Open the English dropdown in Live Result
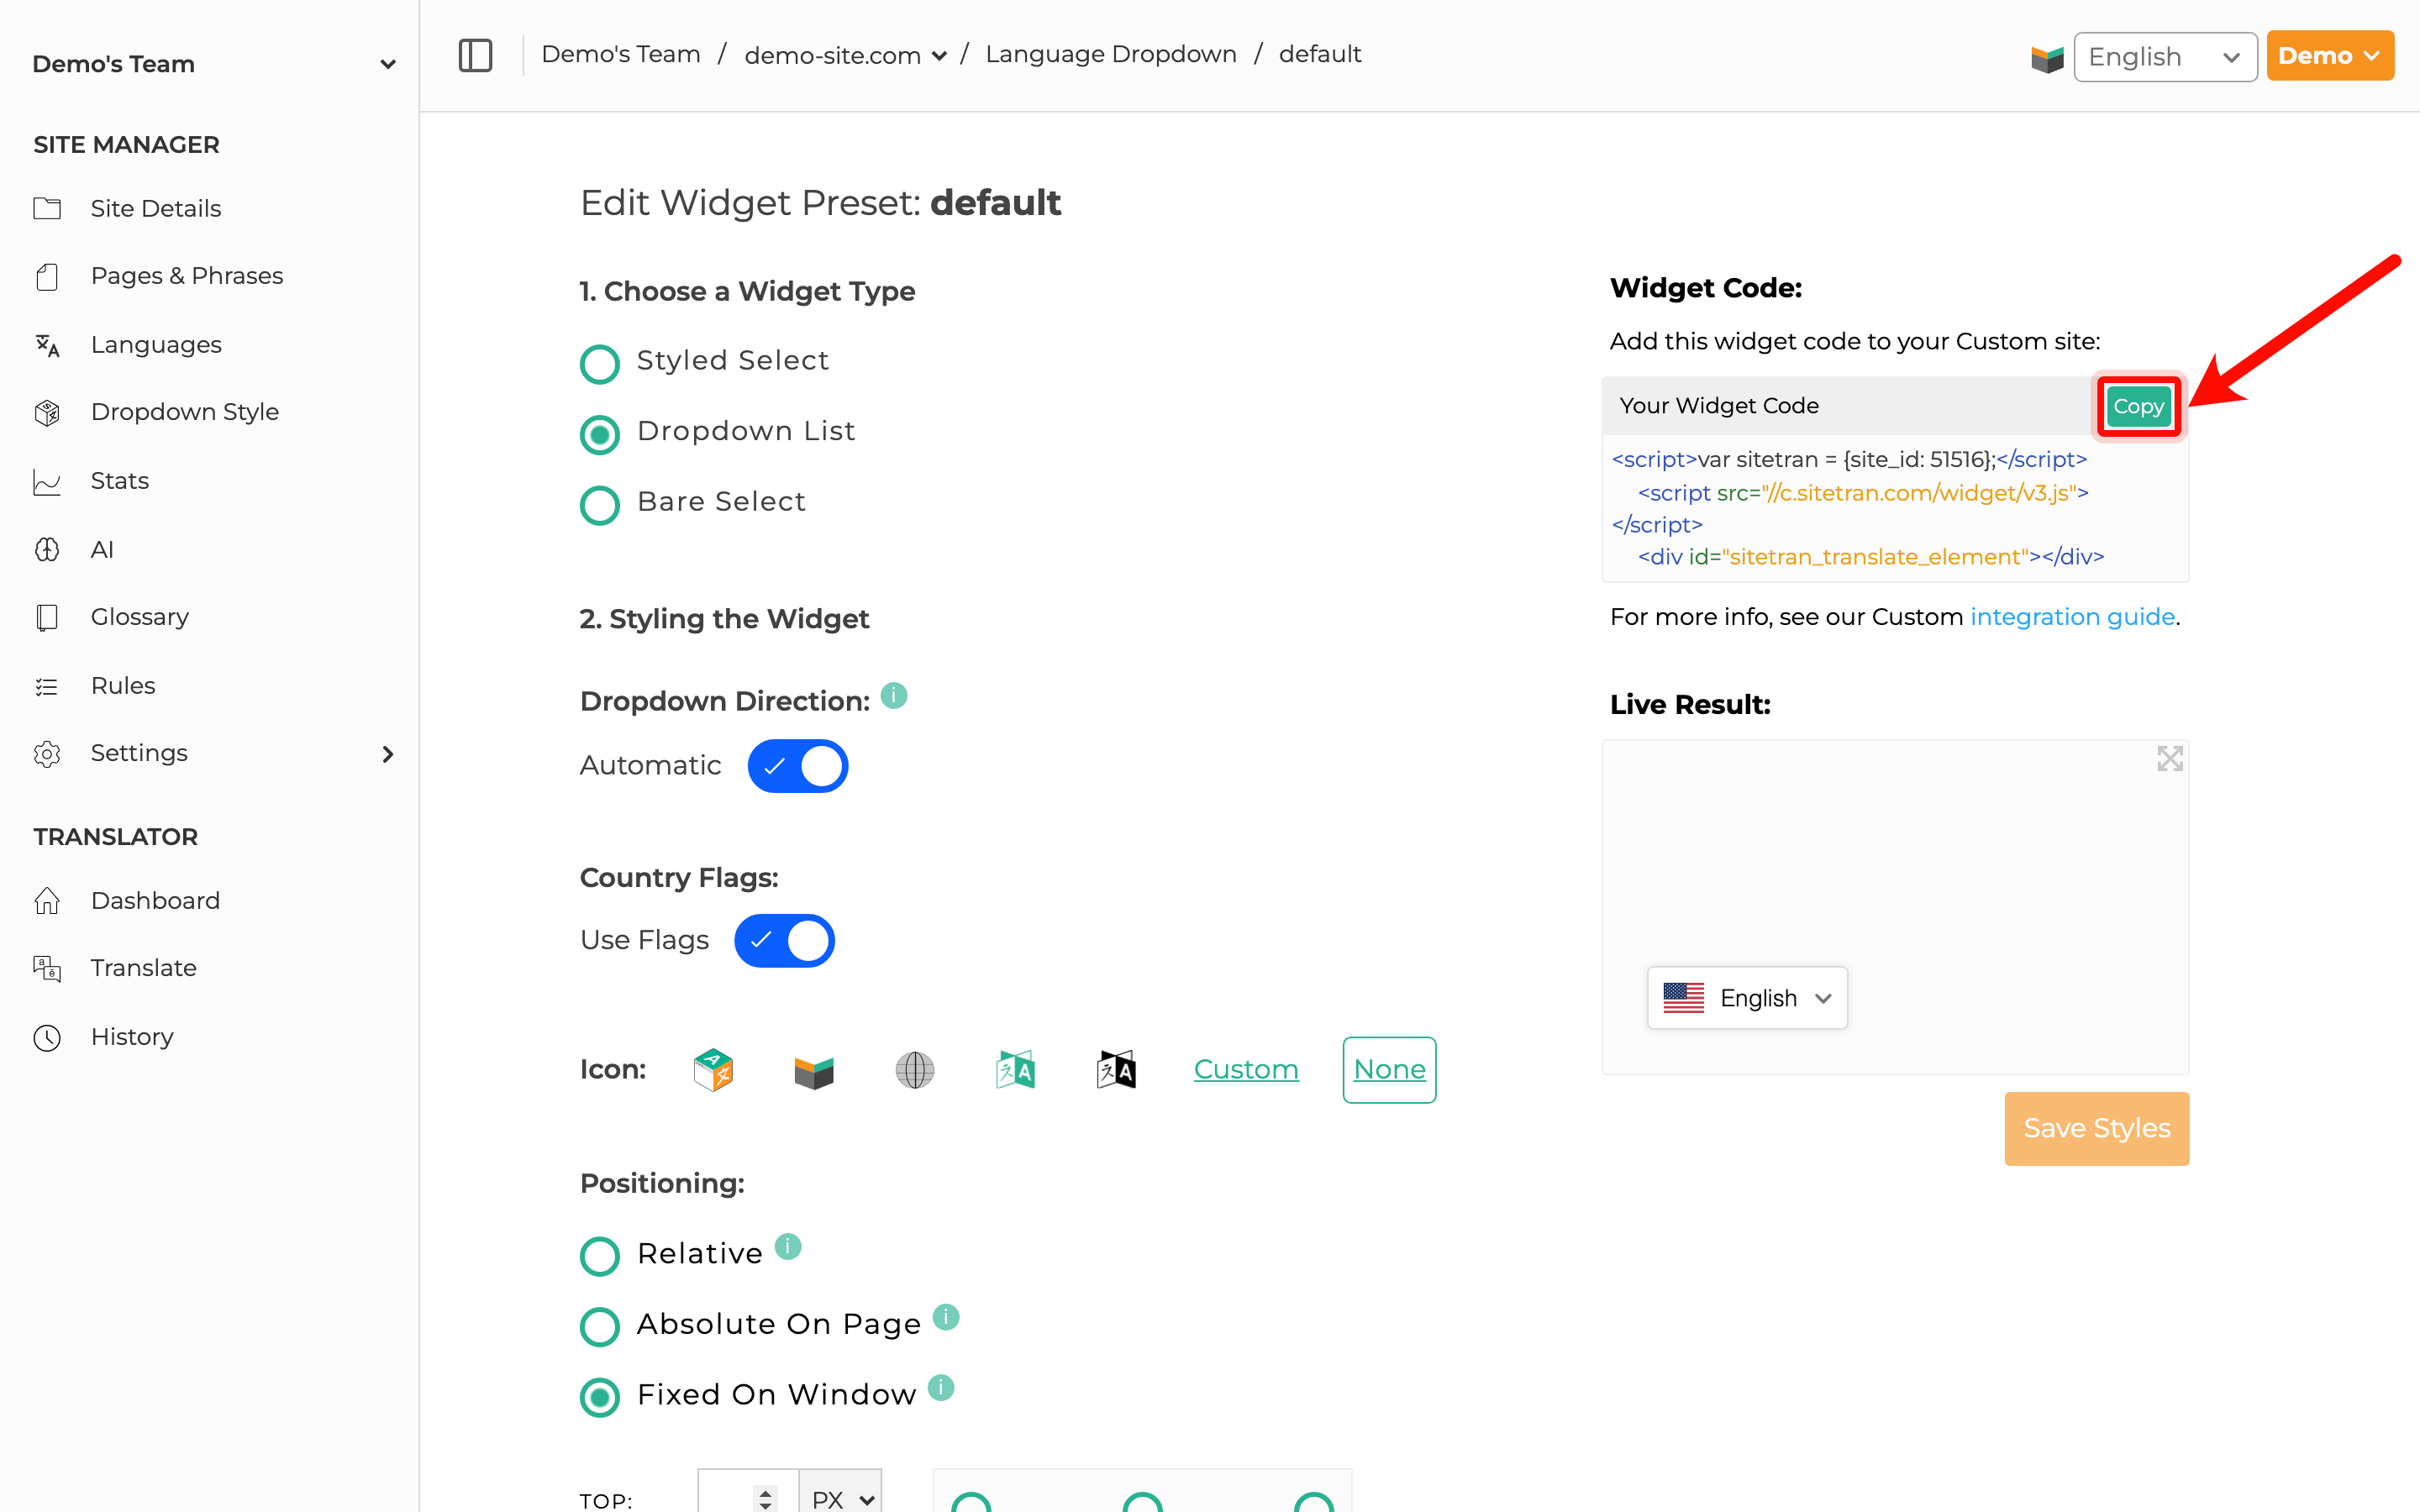Image resolution: width=2420 pixels, height=1512 pixels. pyautogui.click(x=1747, y=998)
